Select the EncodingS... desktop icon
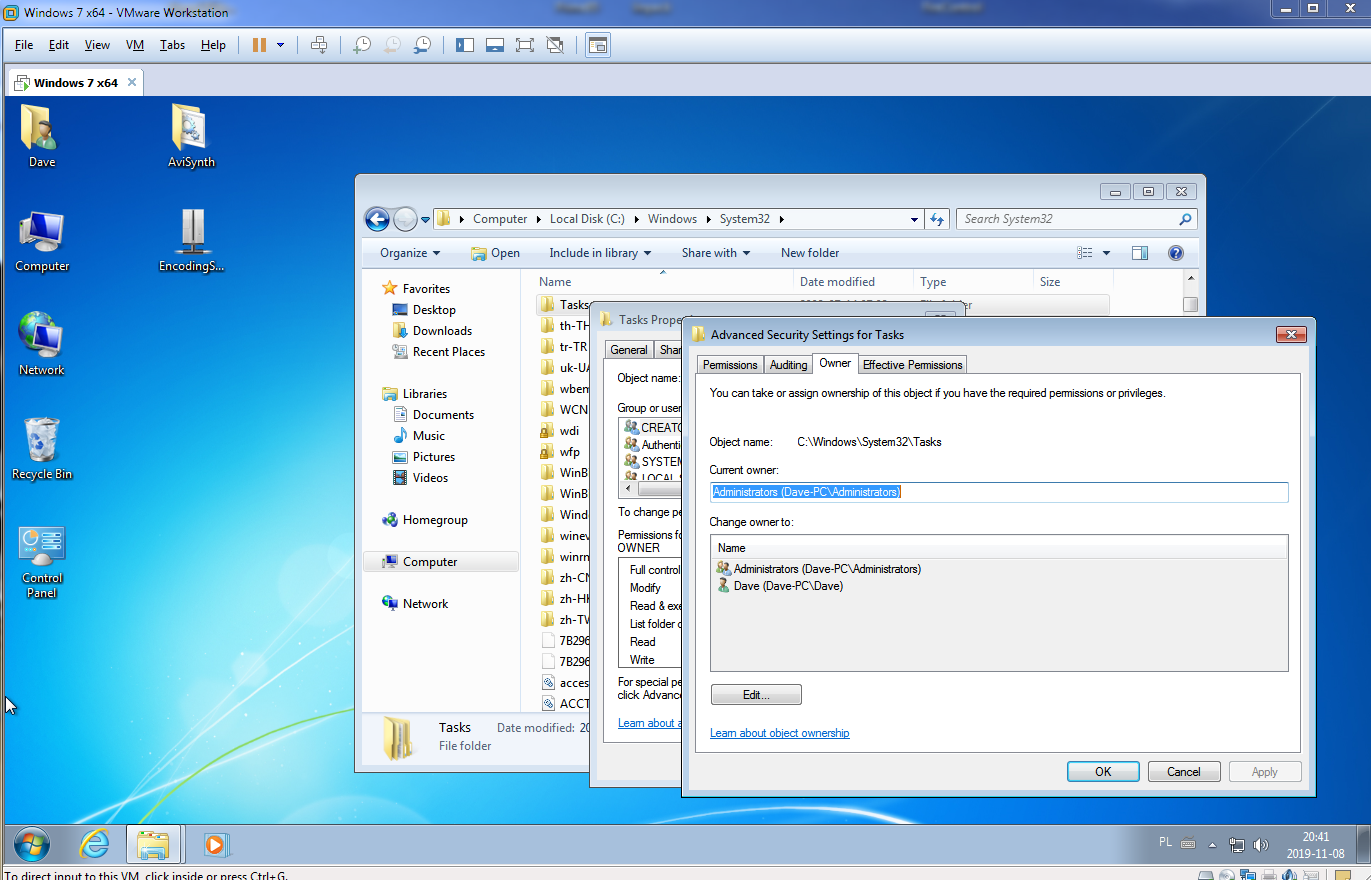 [x=191, y=241]
